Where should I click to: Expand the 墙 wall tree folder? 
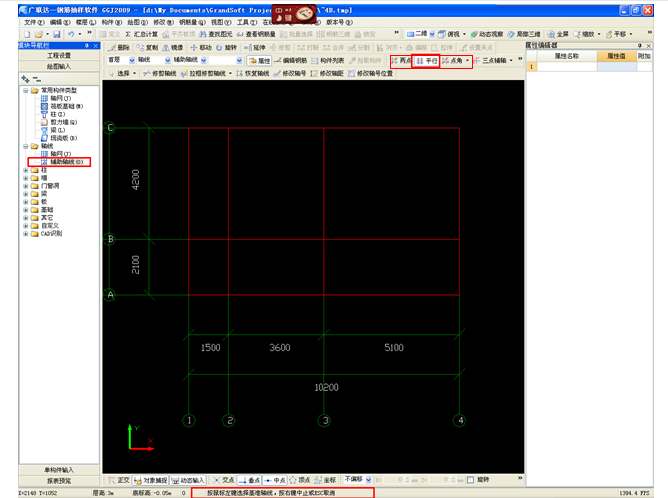coord(26,178)
